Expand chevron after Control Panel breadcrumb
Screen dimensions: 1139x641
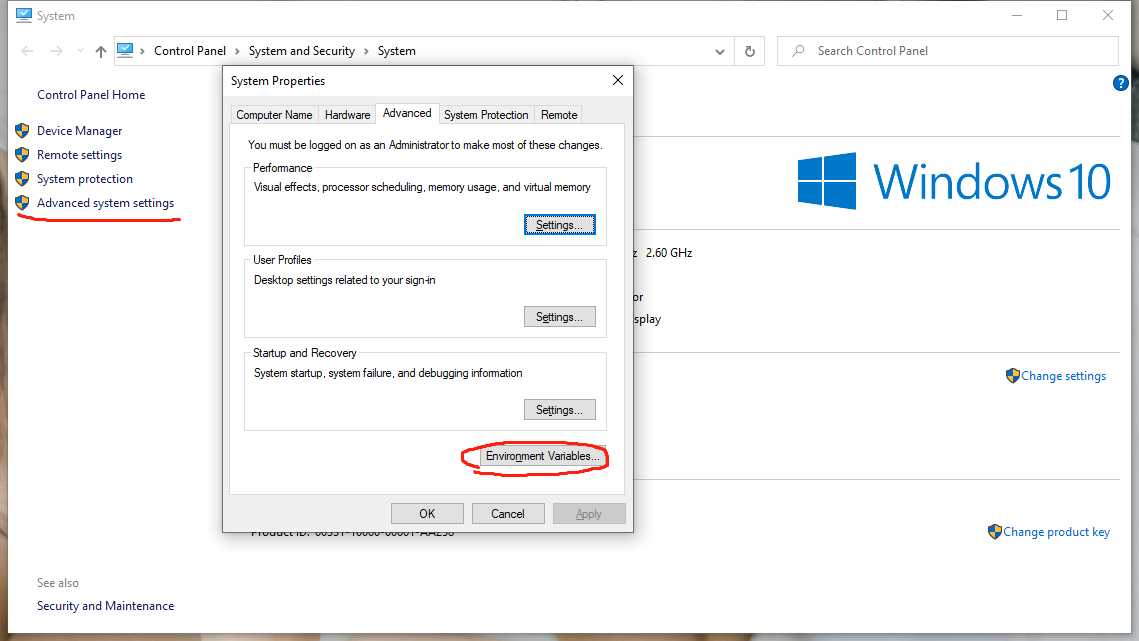237,51
